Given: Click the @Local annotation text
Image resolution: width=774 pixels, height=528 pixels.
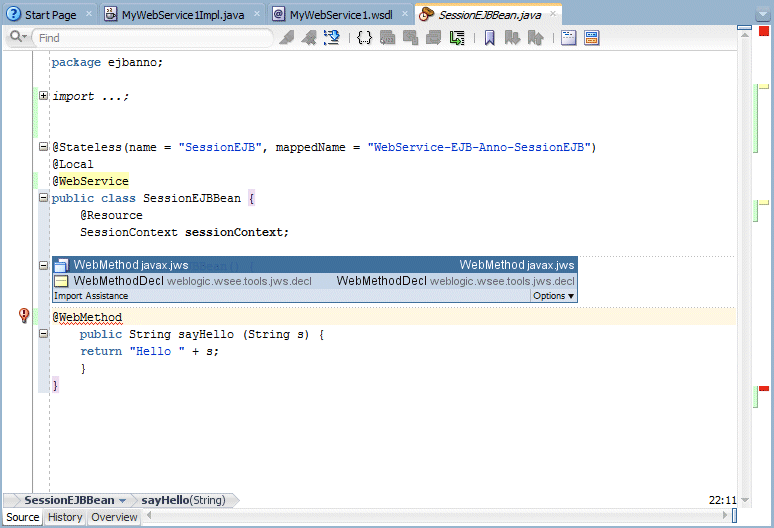Looking at the screenshot, I should tap(73, 164).
